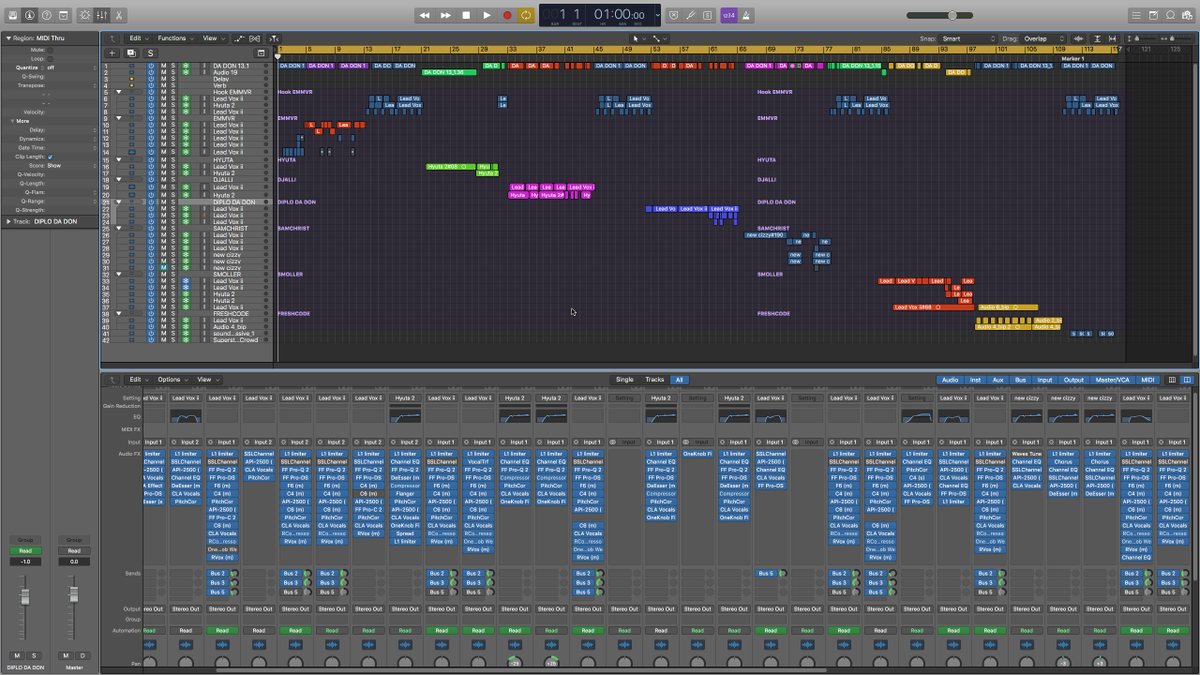Image resolution: width=1200 pixels, height=675 pixels.
Task: Mute the DA DON 13.1 track
Action: click(x=163, y=66)
